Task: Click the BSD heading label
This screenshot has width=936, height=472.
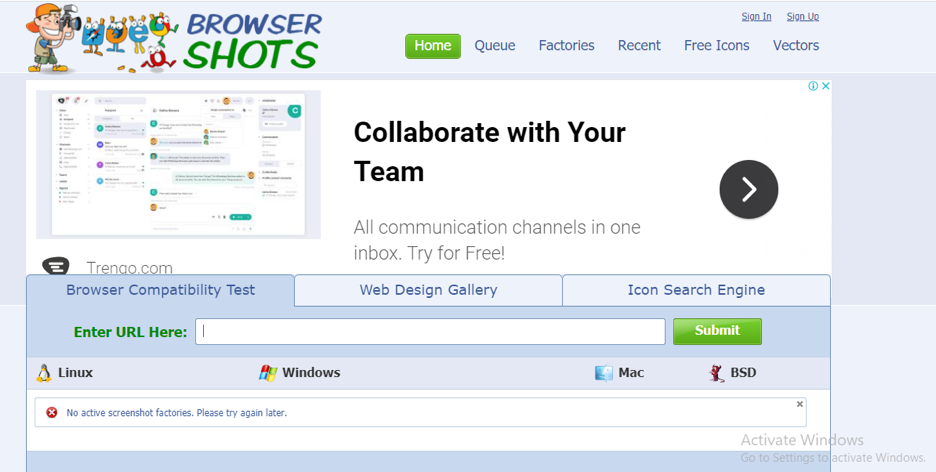Action: click(x=743, y=373)
